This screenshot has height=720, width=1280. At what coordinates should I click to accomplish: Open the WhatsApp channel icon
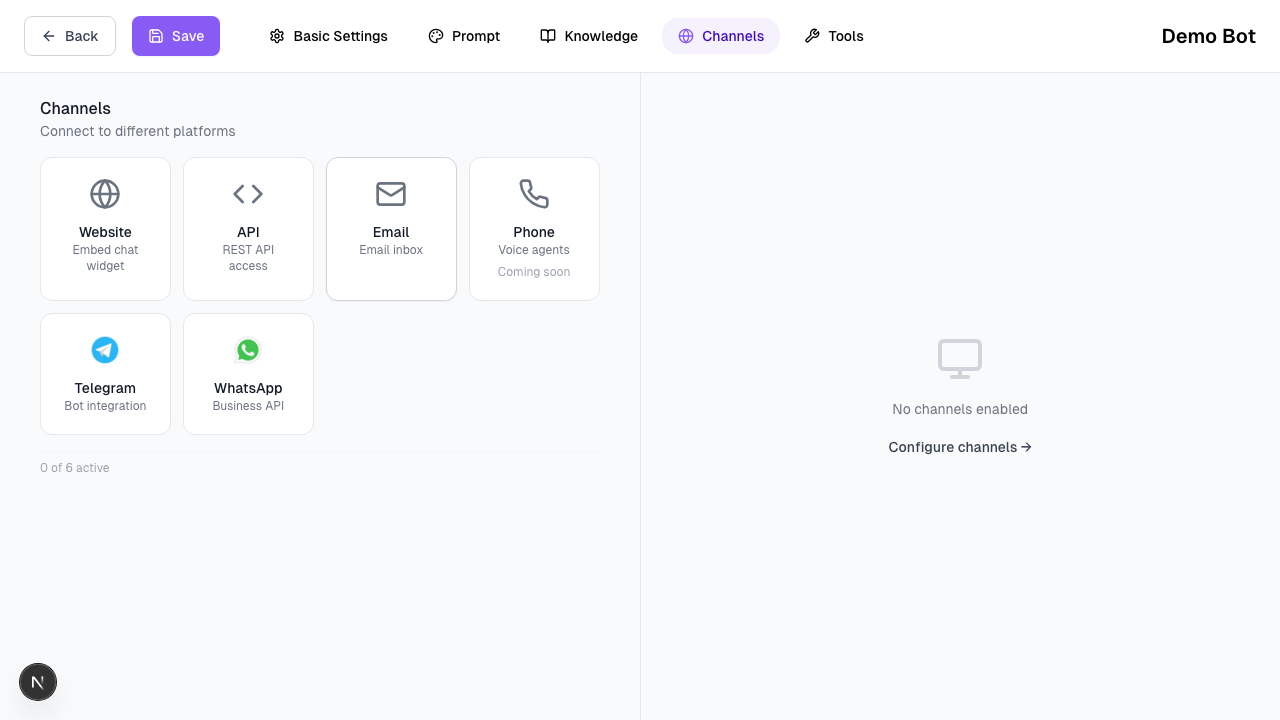point(248,350)
